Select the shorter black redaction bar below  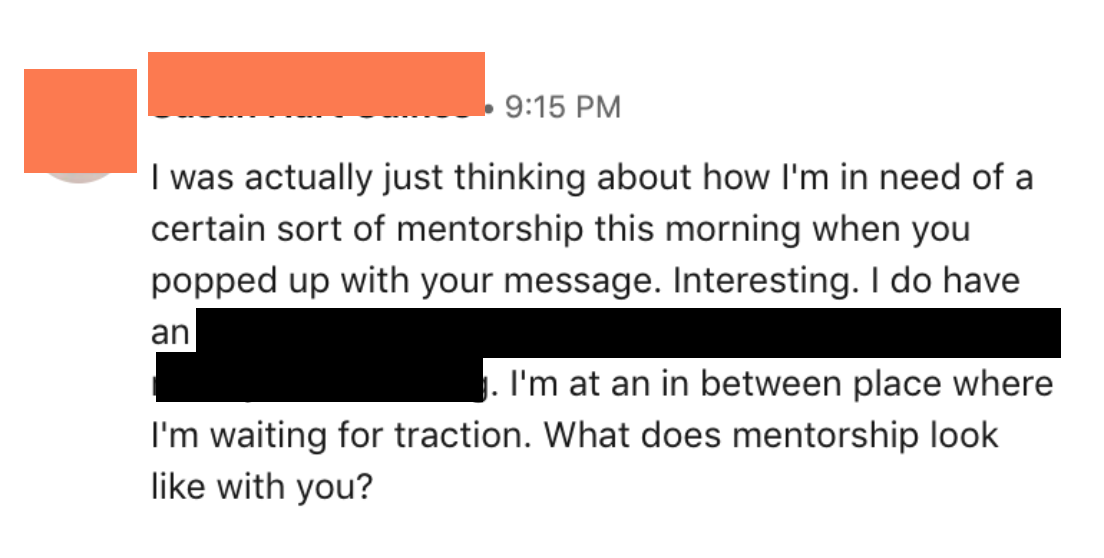point(319,379)
